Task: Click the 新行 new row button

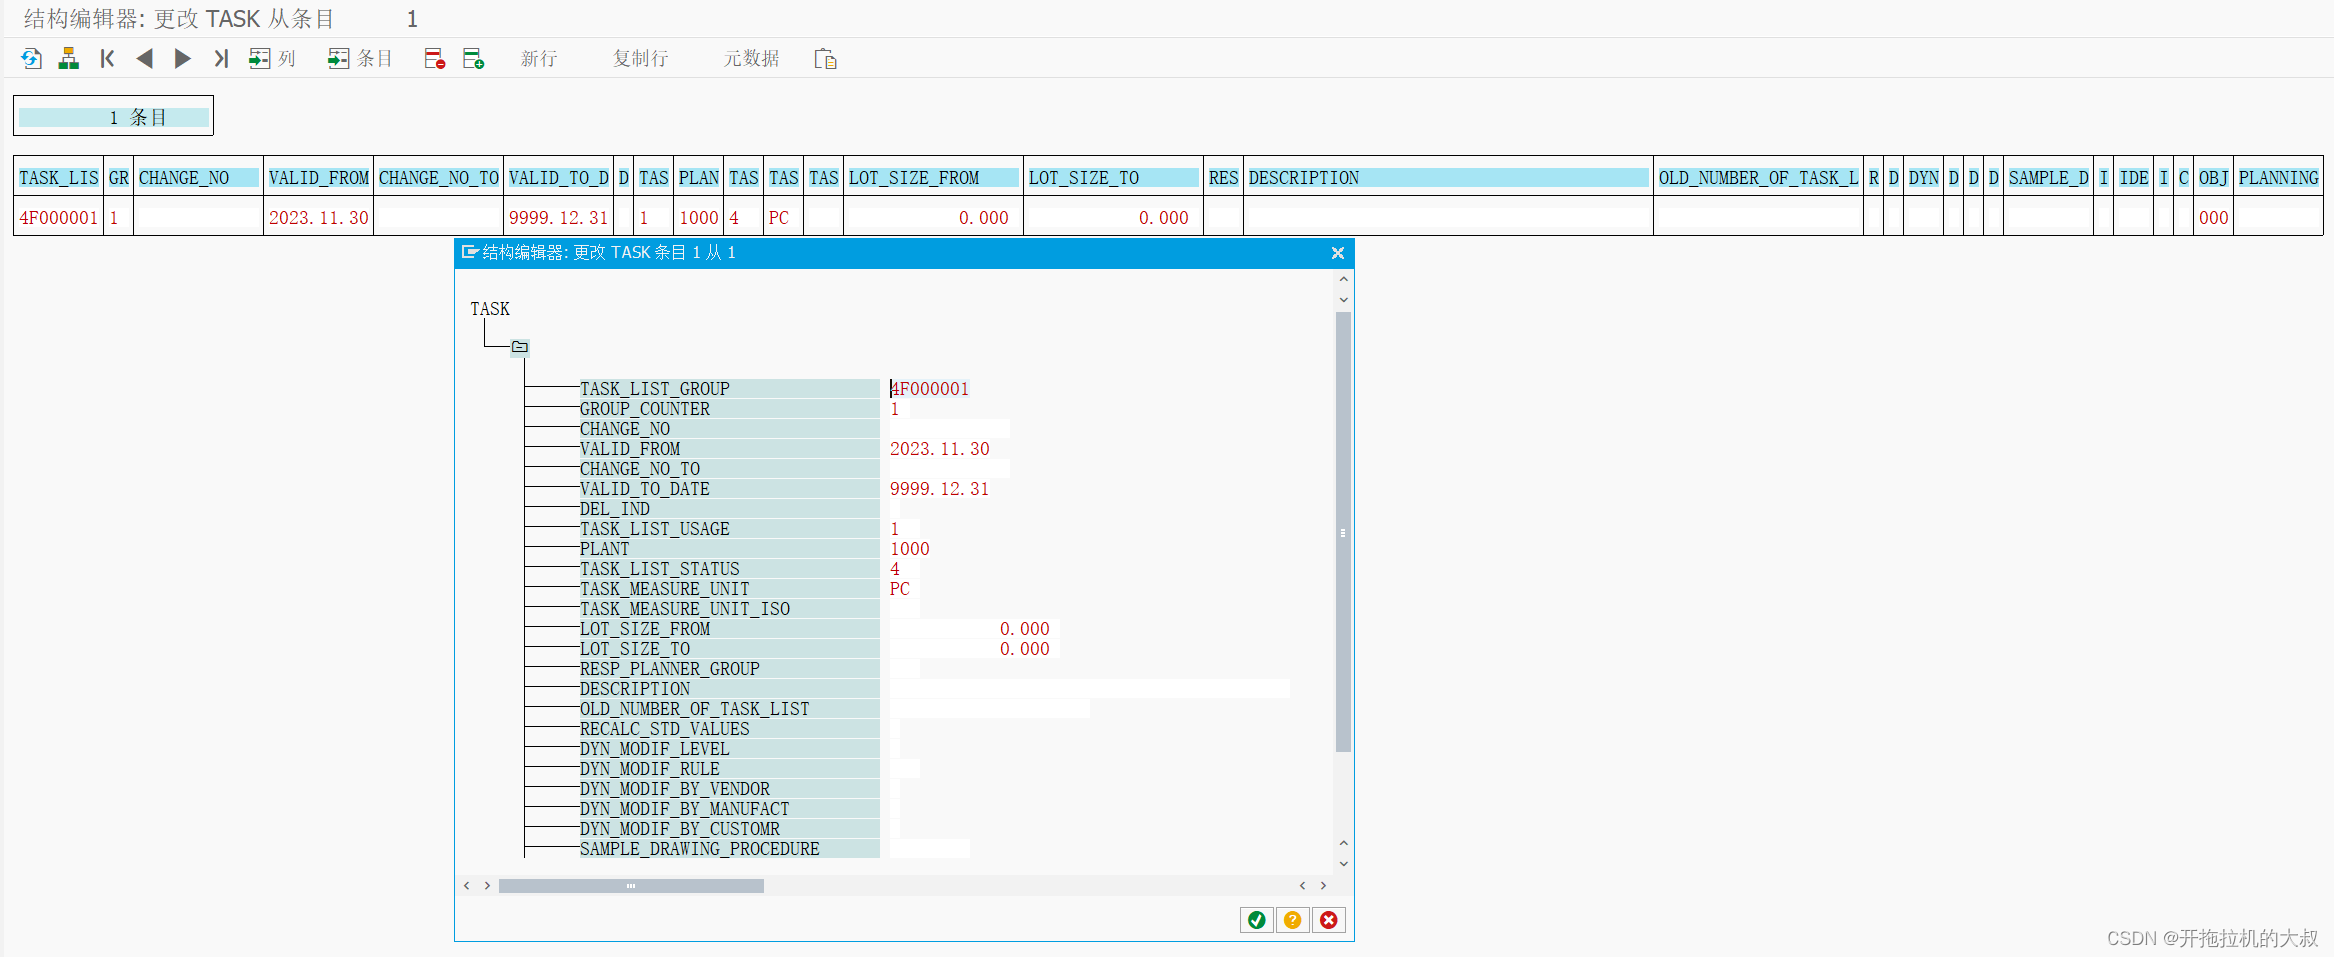Action: pyautogui.click(x=540, y=58)
